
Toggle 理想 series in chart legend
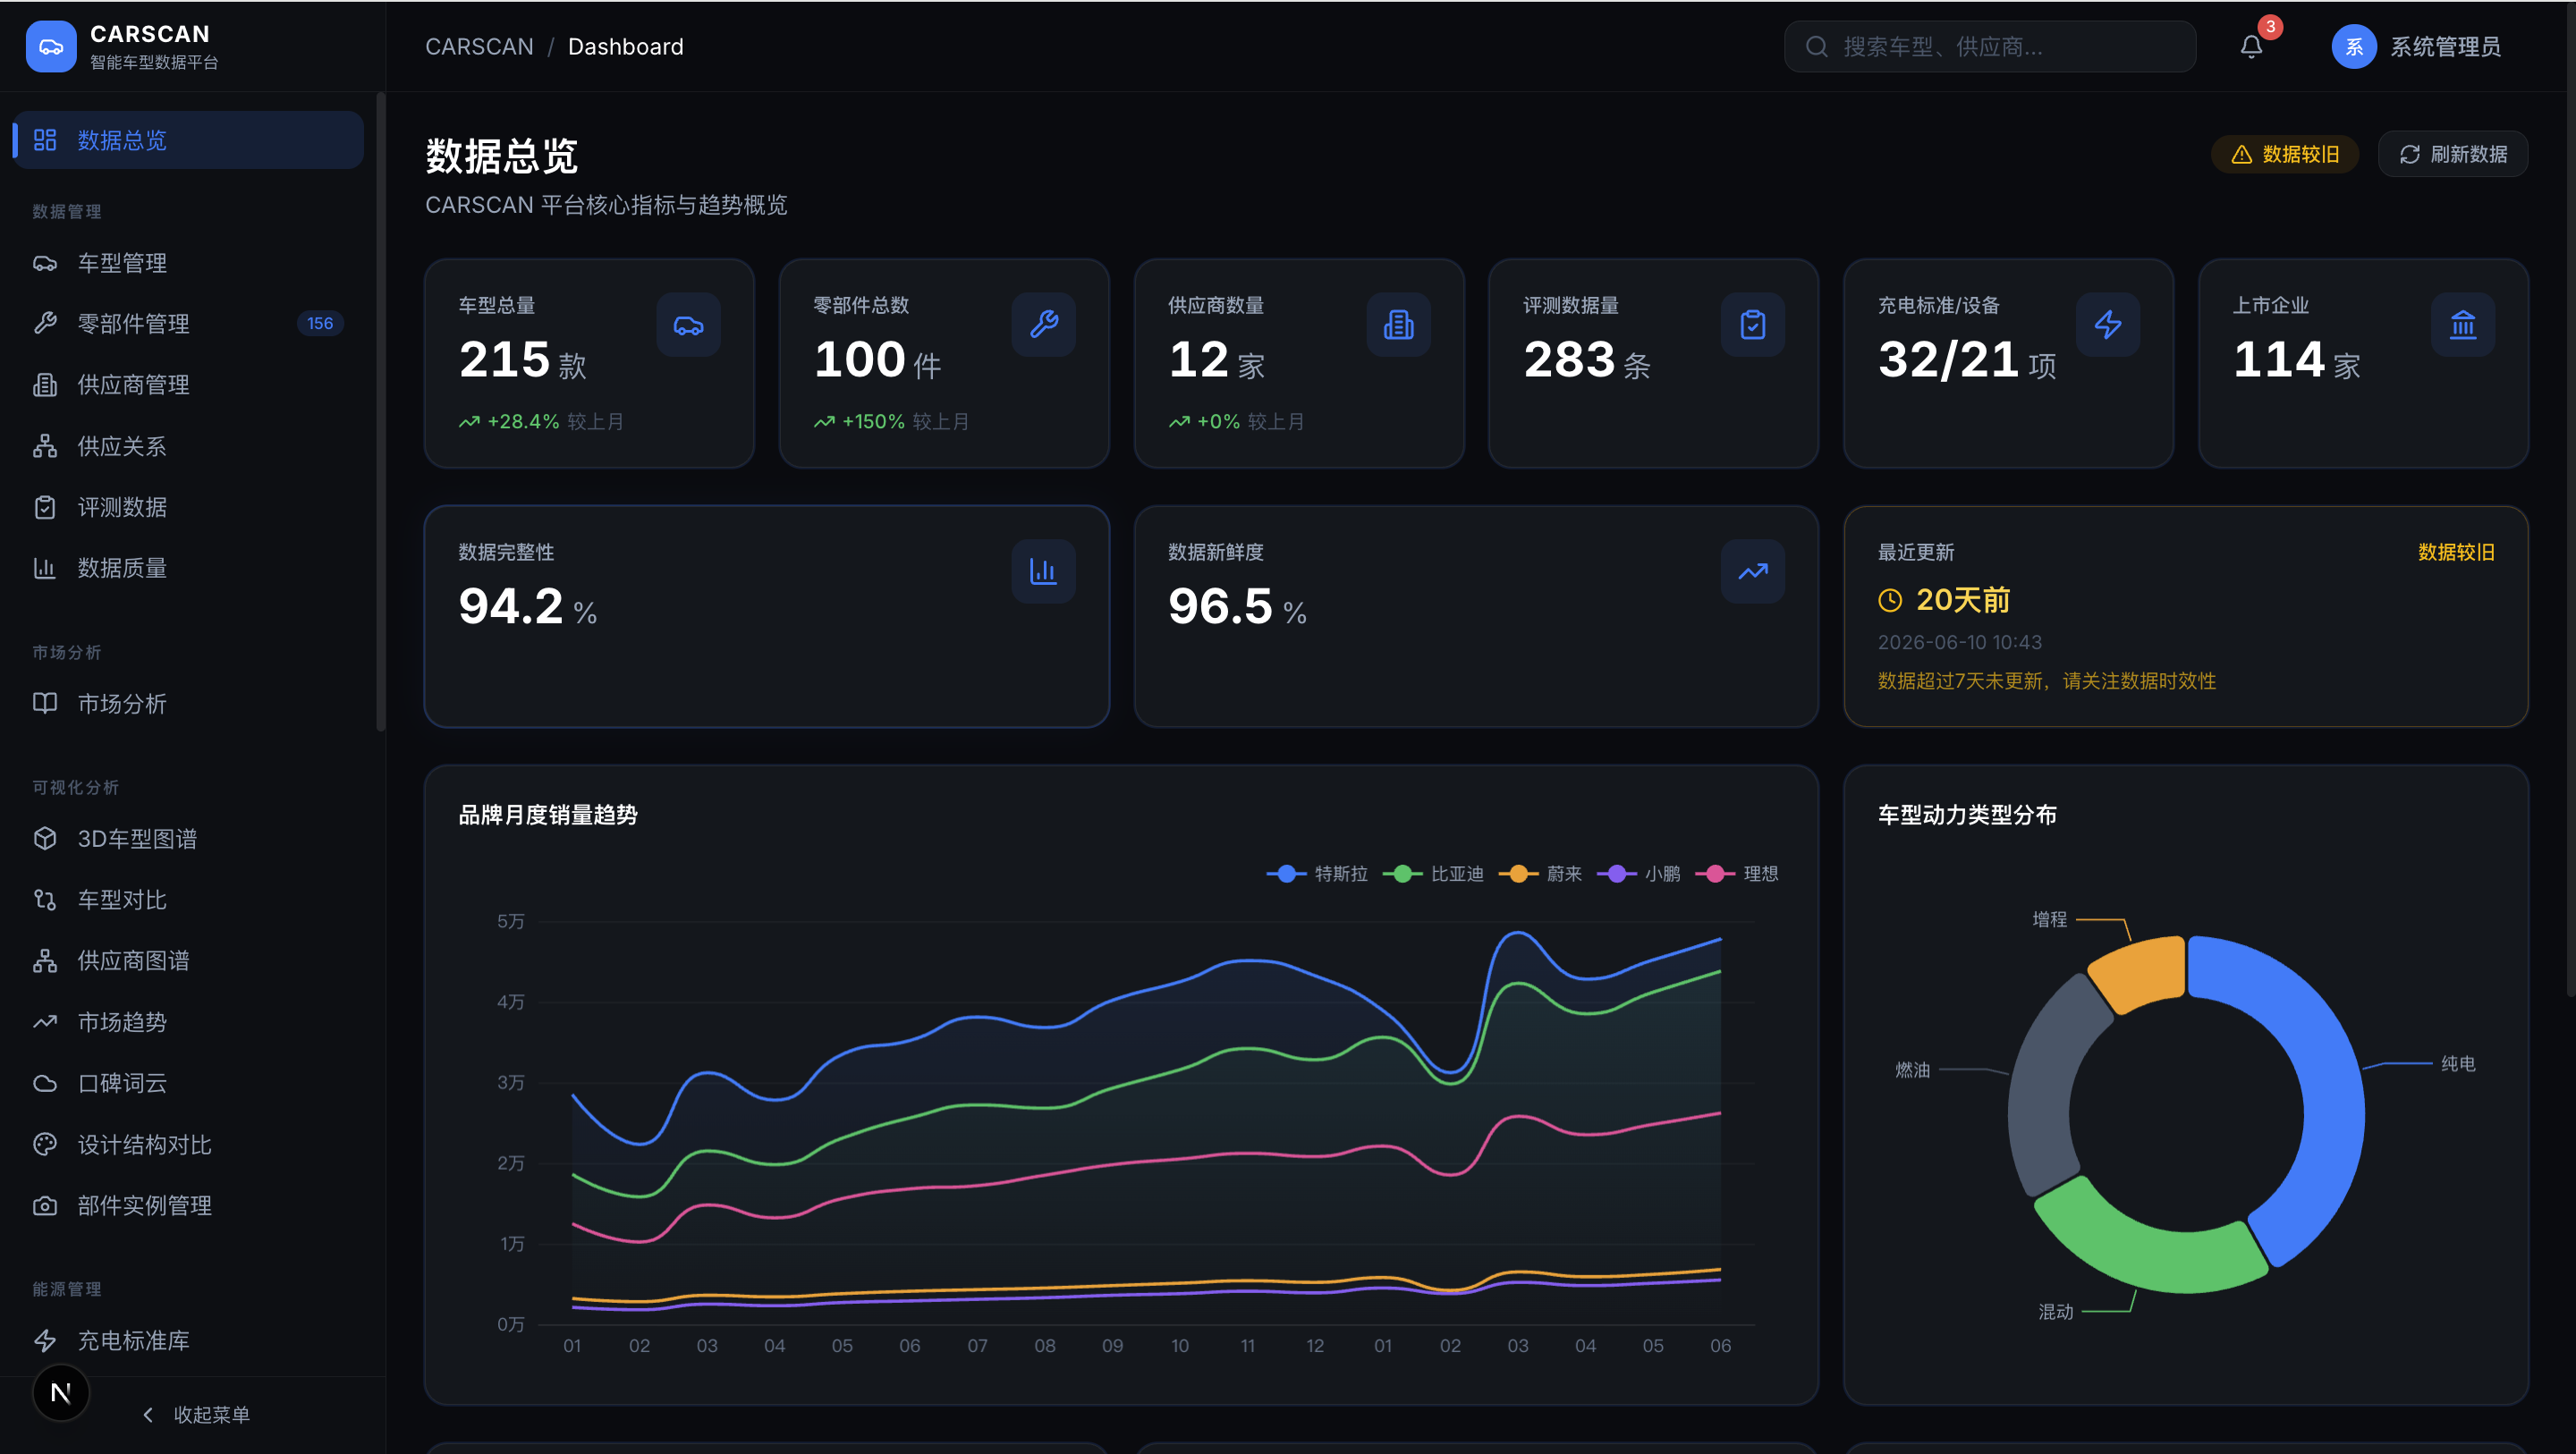click(x=1737, y=873)
